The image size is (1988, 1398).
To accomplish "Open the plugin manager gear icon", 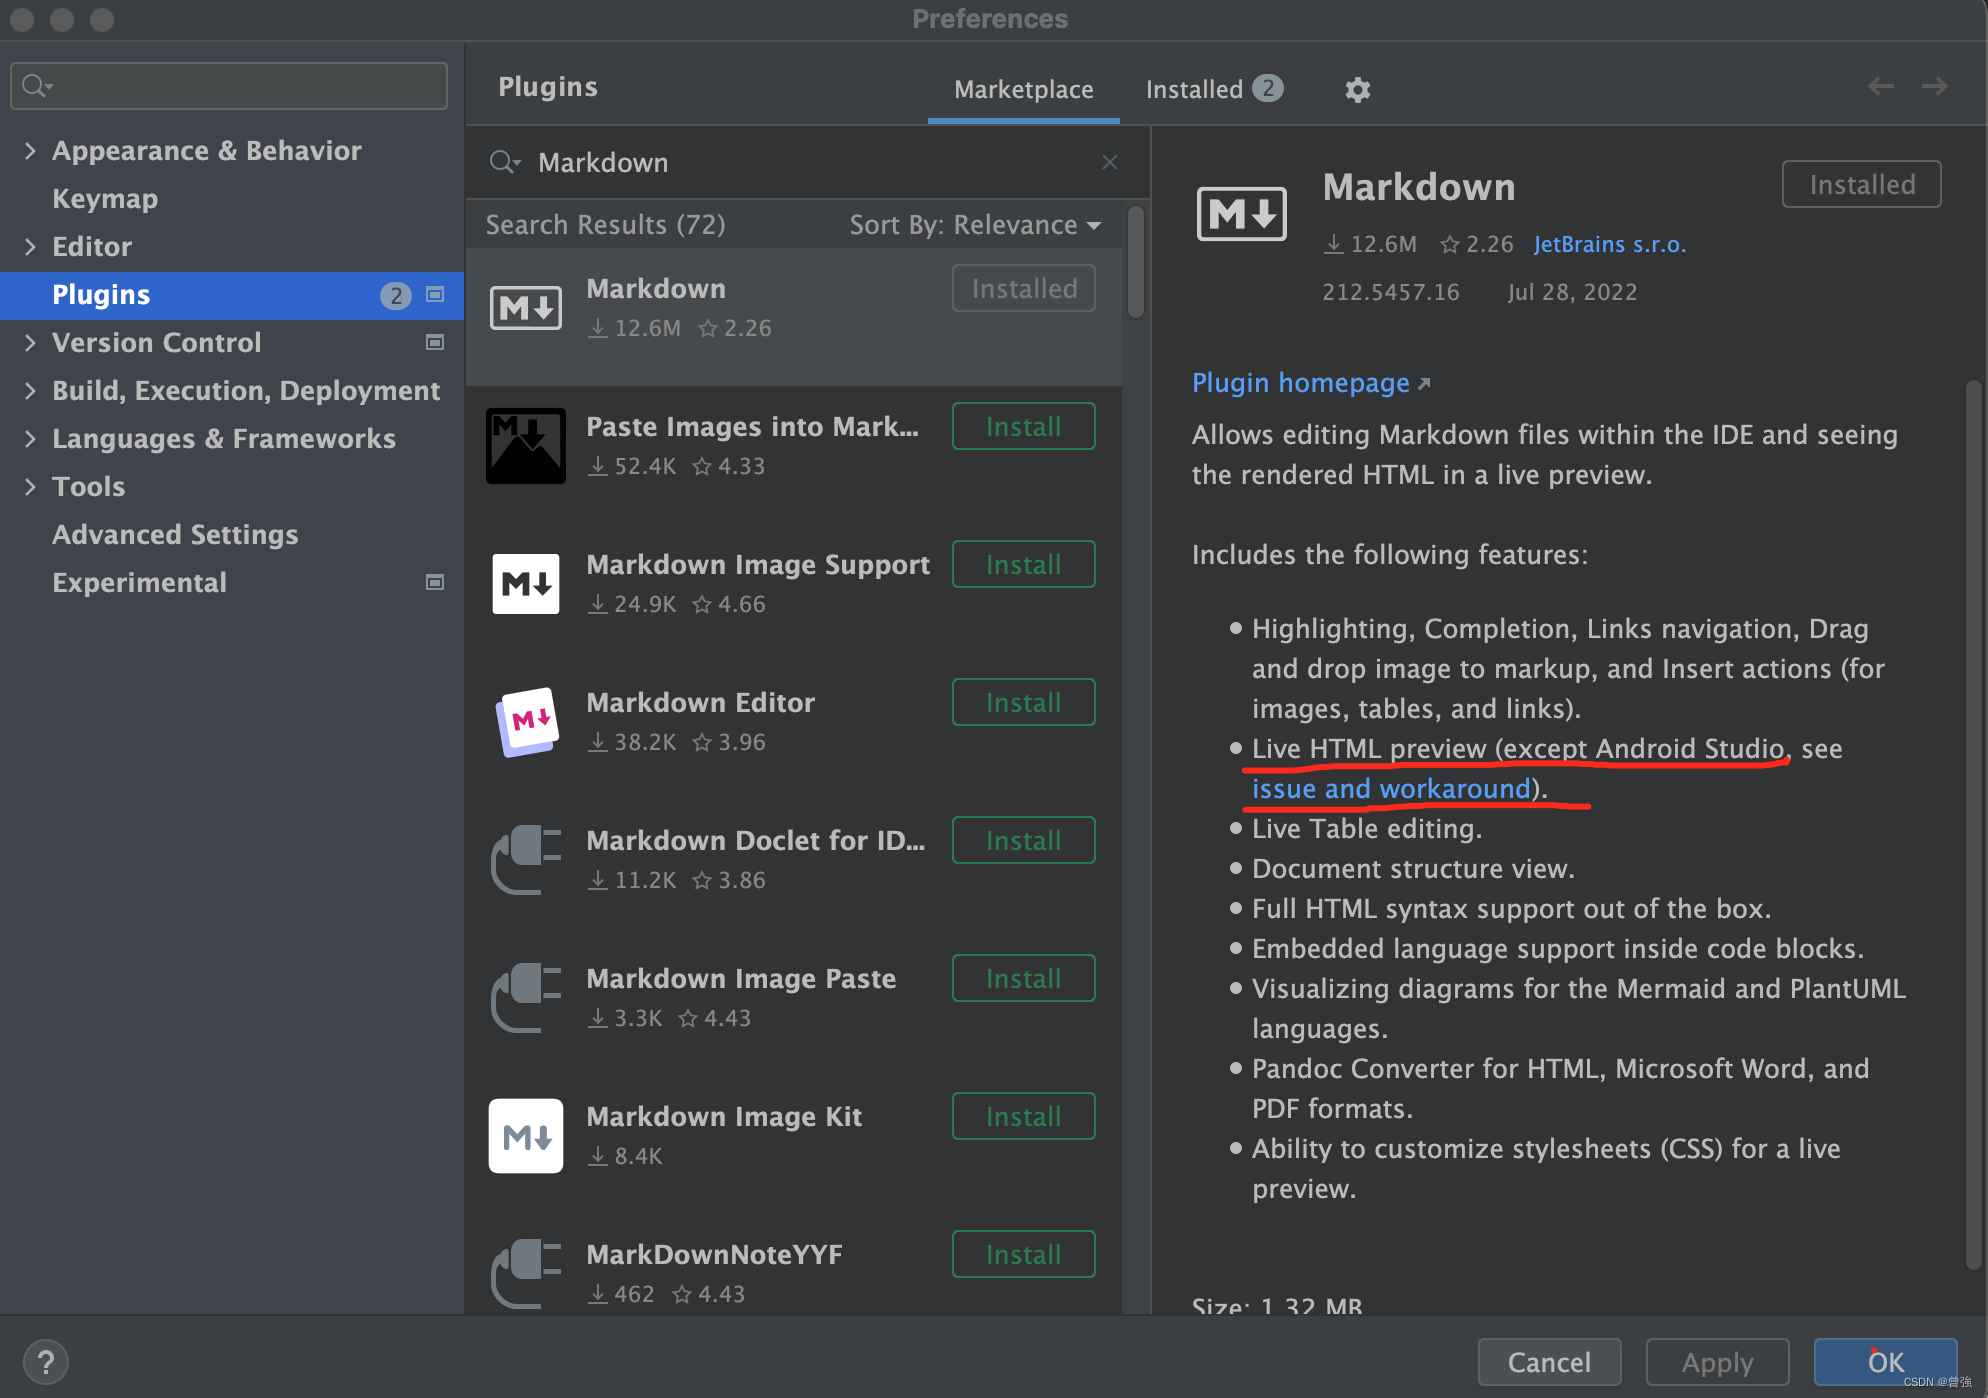I will coord(1357,89).
